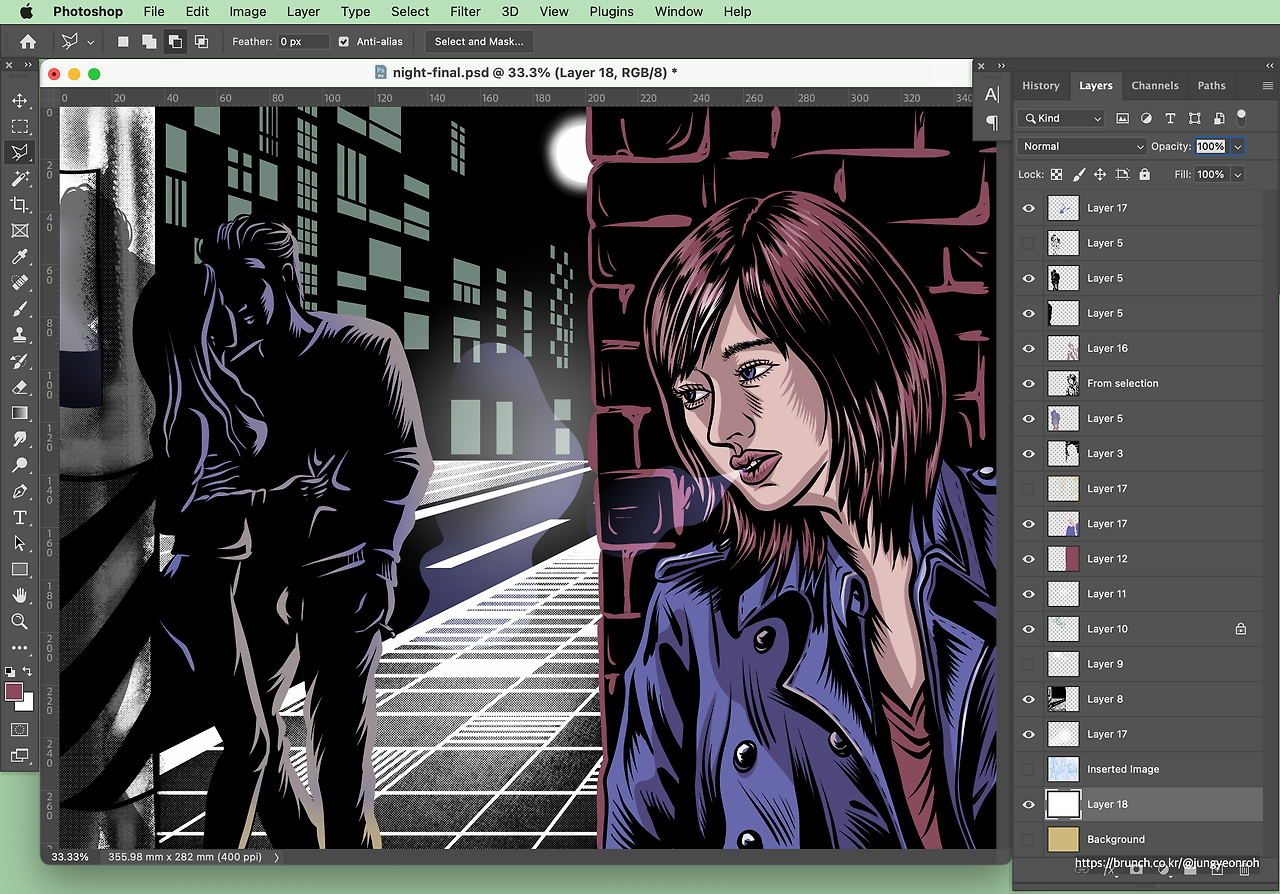Click the Select and Mask button
The width and height of the screenshot is (1280, 894).
478,42
